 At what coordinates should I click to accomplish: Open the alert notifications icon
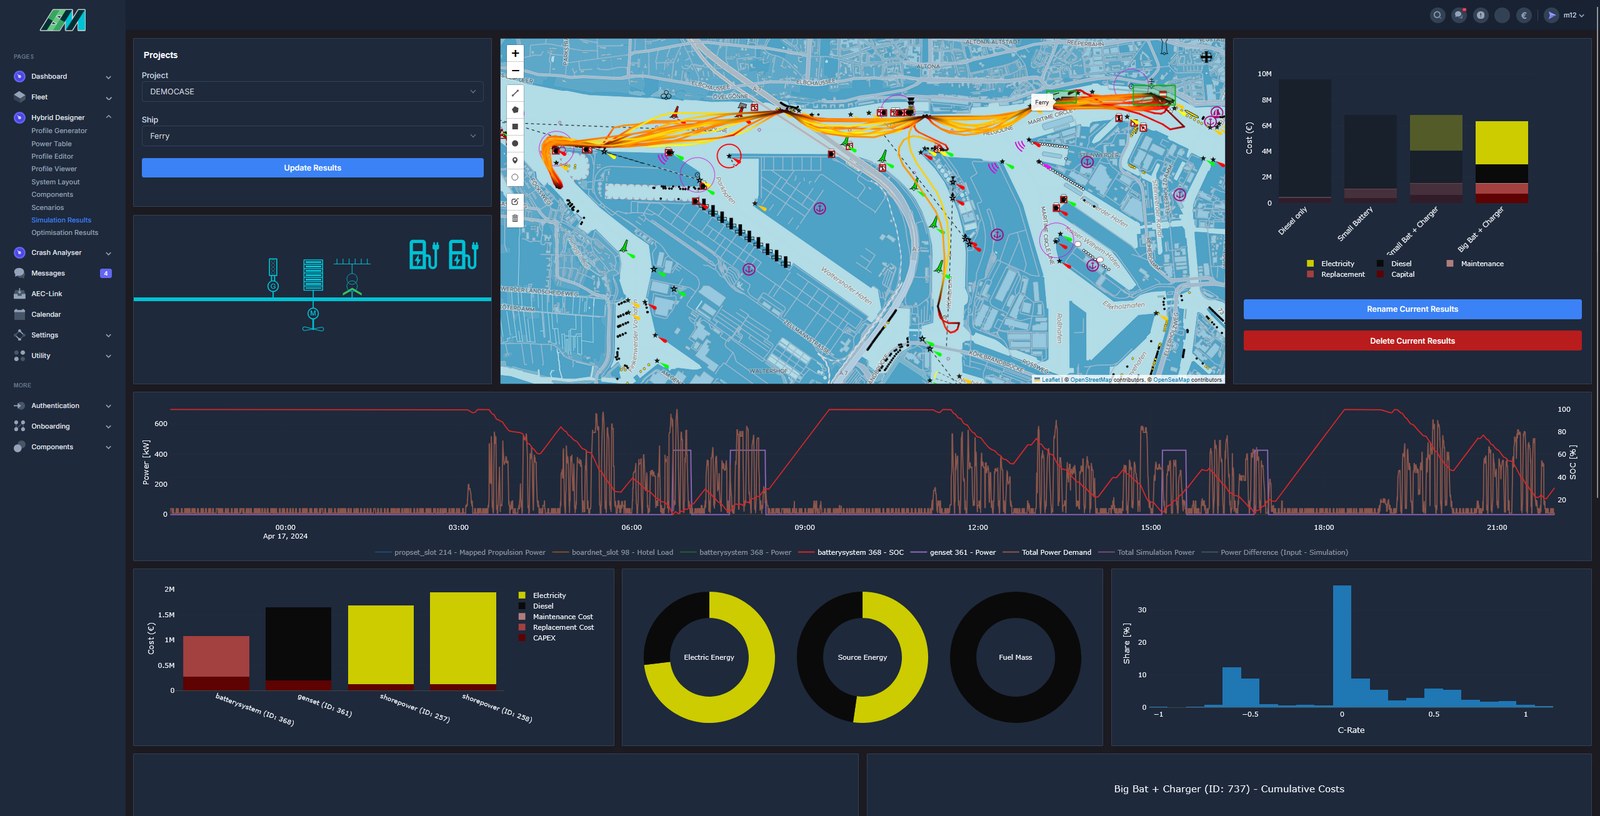1481,15
